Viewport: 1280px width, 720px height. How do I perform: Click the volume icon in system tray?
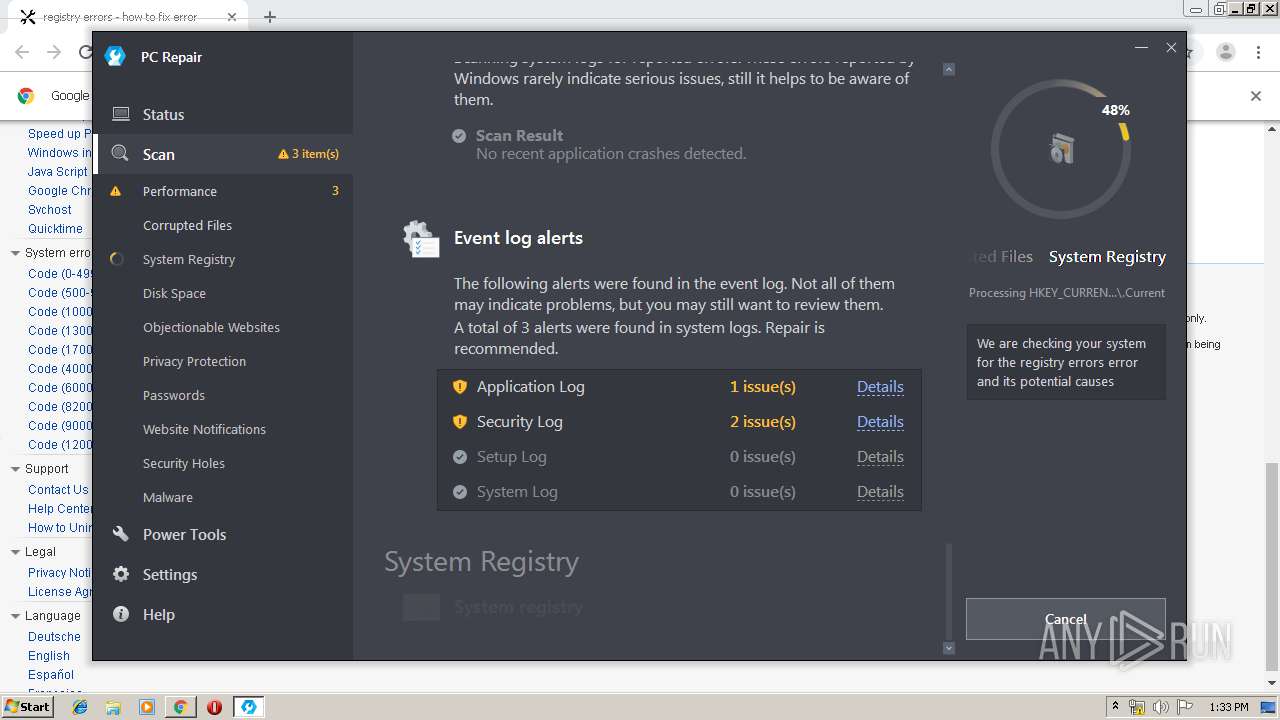coord(1161,707)
